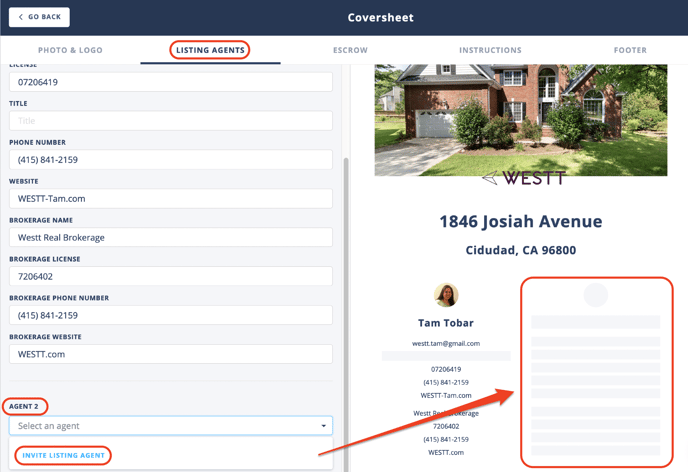Image resolution: width=688 pixels, height=472 pixels.
Task: Click the placeholder avatar for second agent
Action: click(596, 295)
